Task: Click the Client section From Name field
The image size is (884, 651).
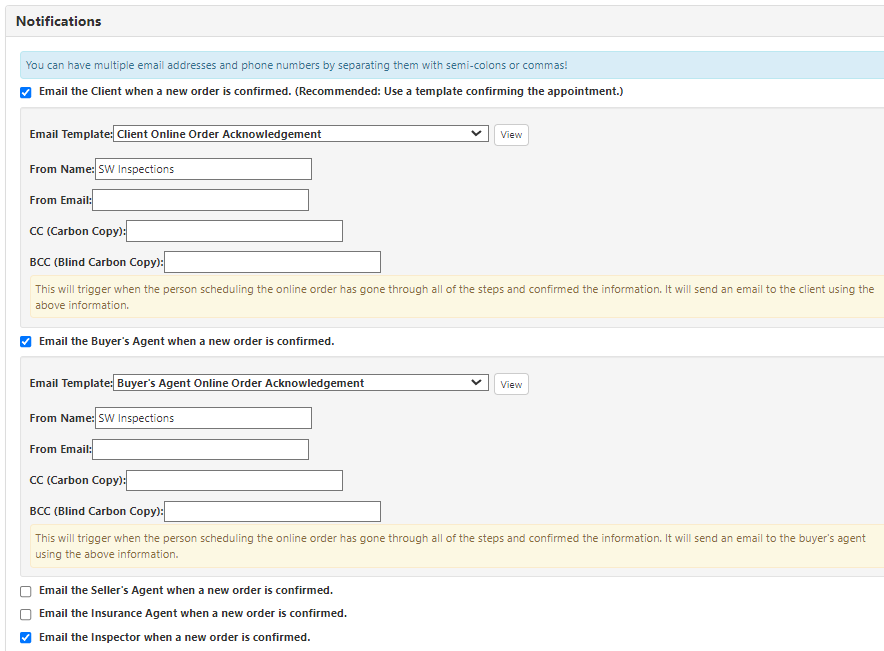Action: coord(204,169)
